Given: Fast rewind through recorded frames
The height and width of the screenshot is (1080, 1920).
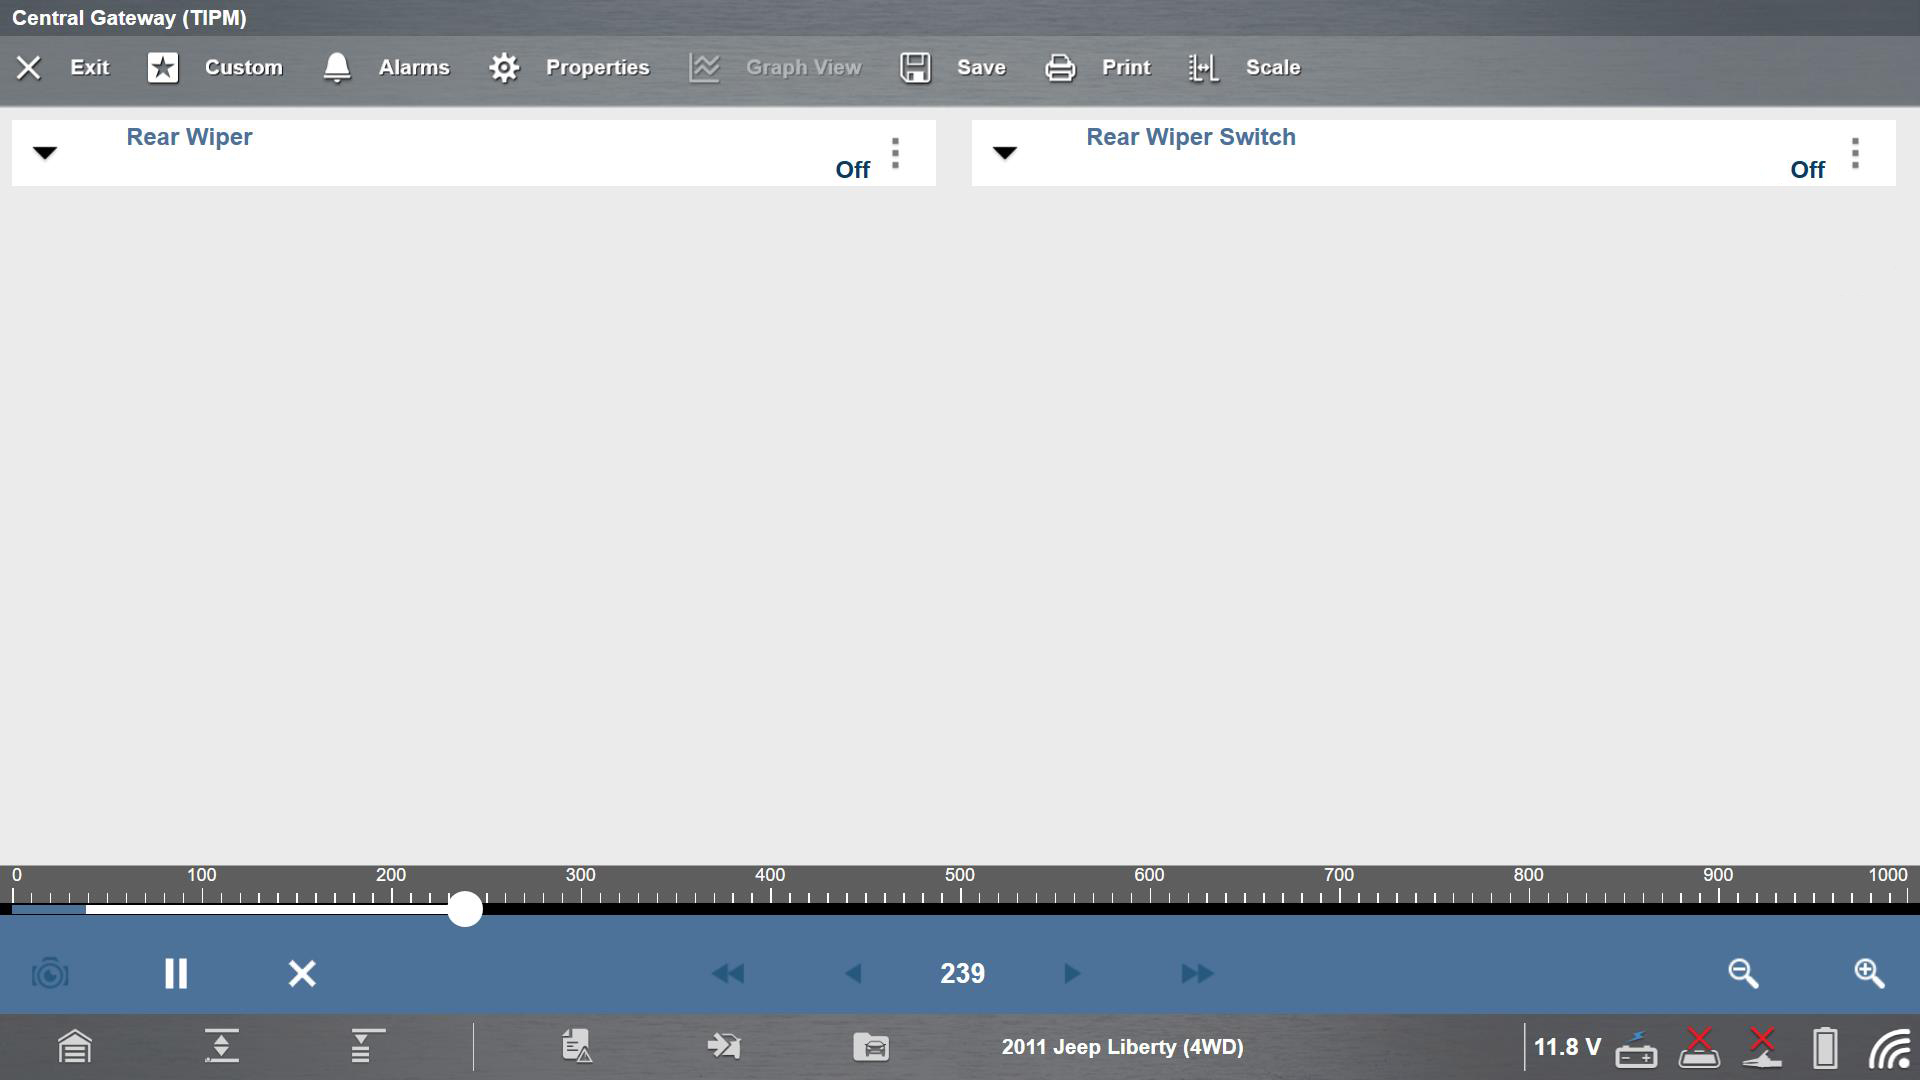Looking at the screenshot, I should (x=728, y=973).
